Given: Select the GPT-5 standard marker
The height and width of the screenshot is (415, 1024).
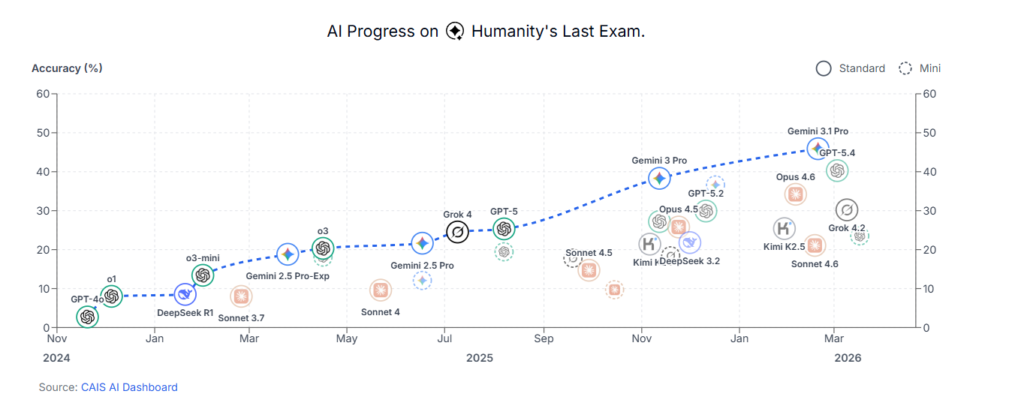Looking at the screenshot, I should click(504, 229).
